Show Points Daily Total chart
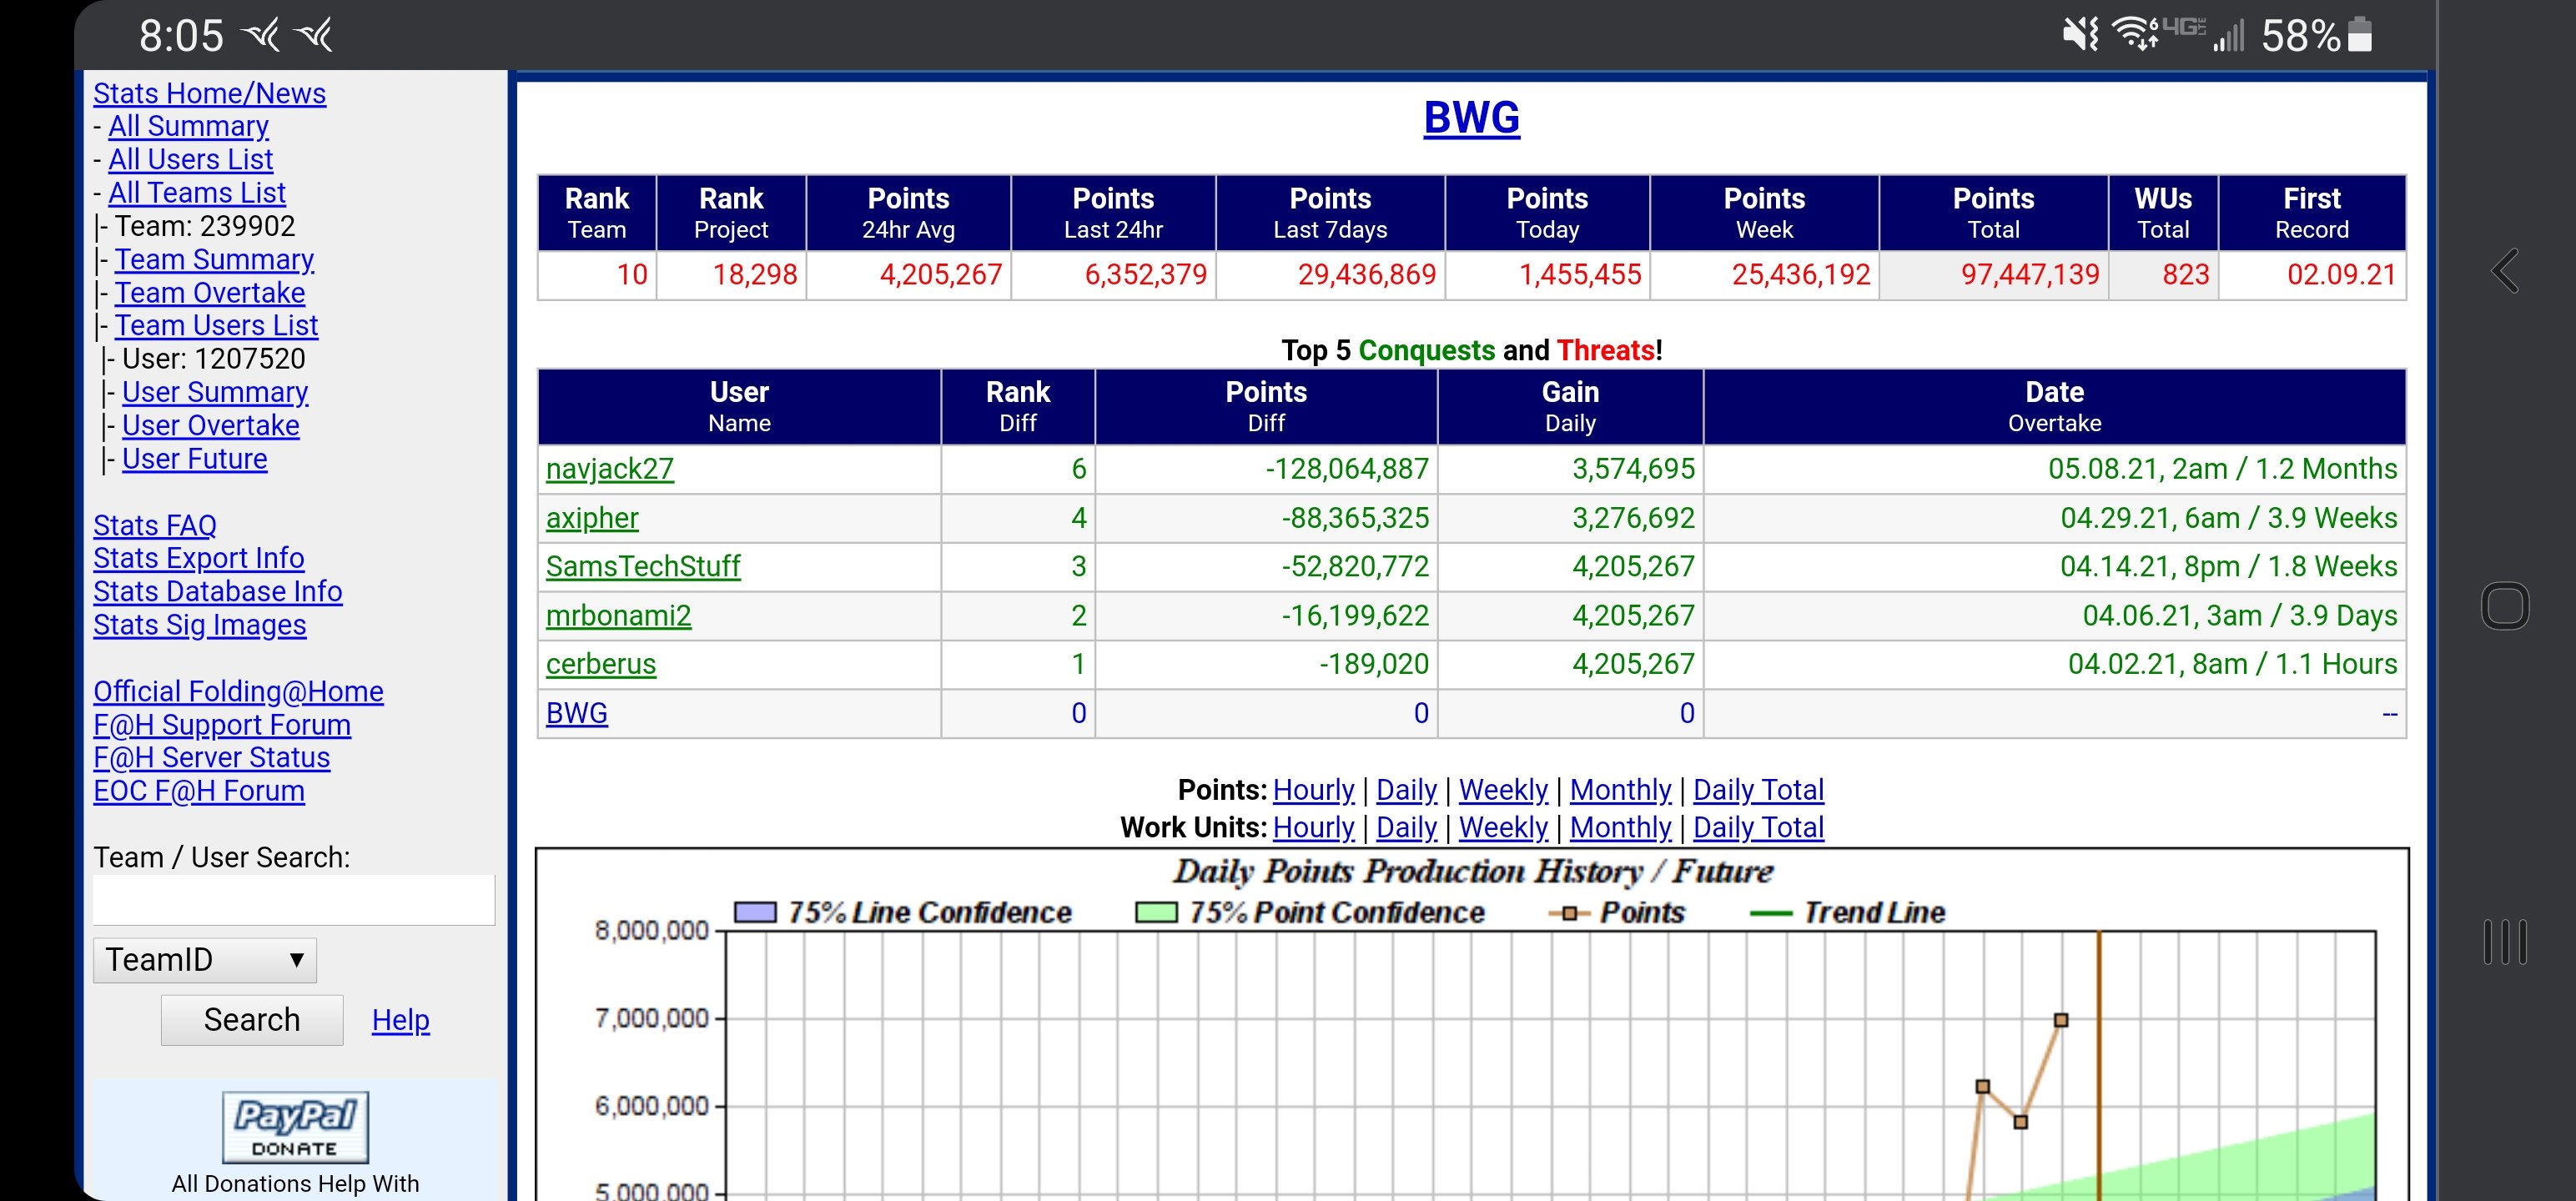 point(1759,790)
